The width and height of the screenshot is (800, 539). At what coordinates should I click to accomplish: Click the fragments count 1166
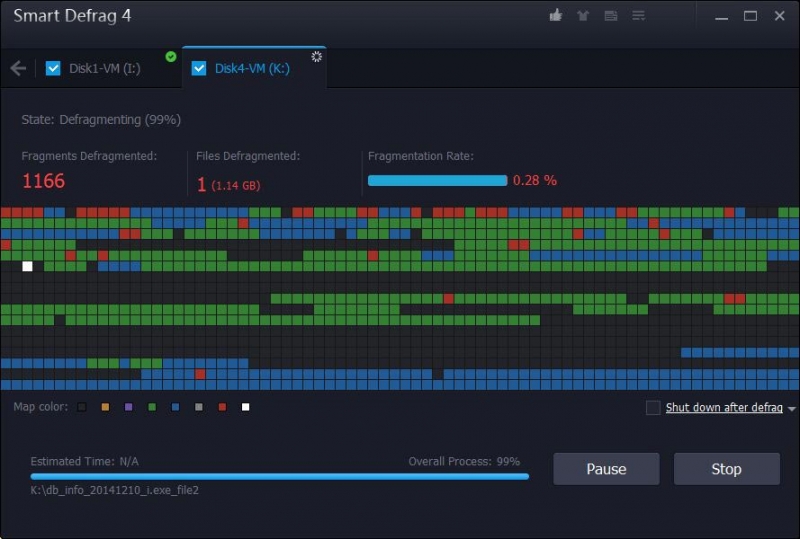click(x=43, y=181)
